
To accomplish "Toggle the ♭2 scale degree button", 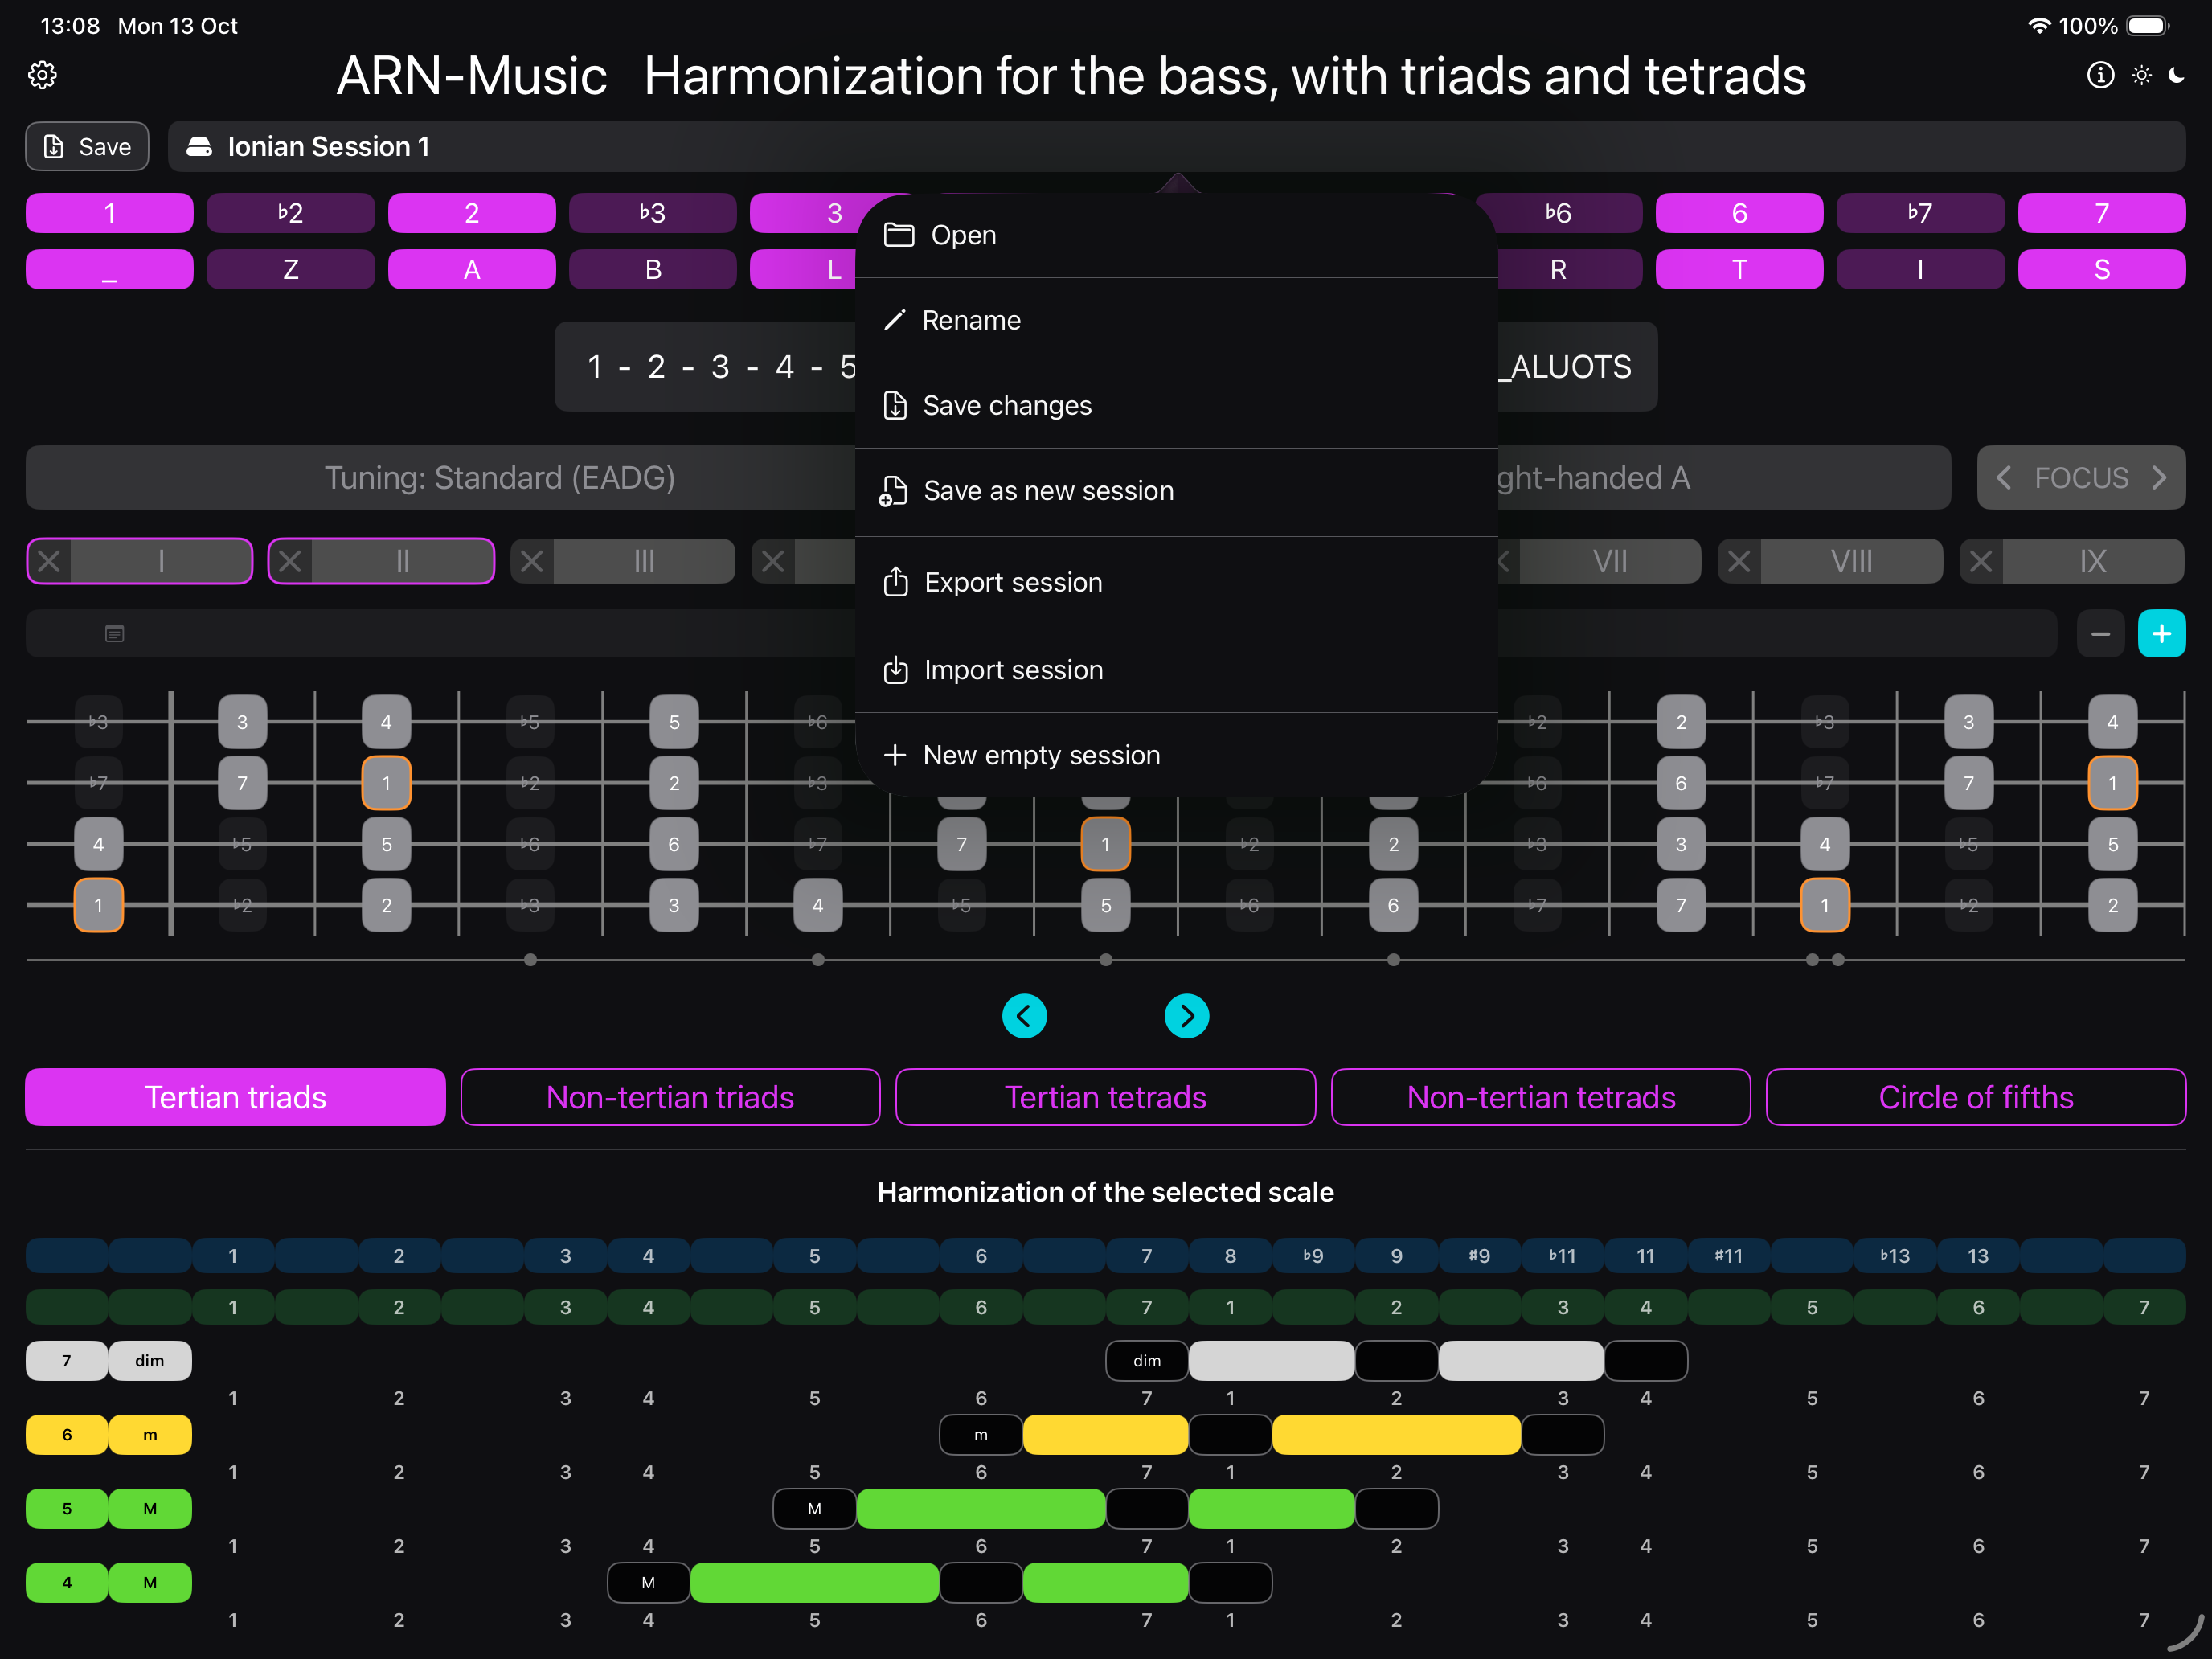I will click(x=290, y=213).
